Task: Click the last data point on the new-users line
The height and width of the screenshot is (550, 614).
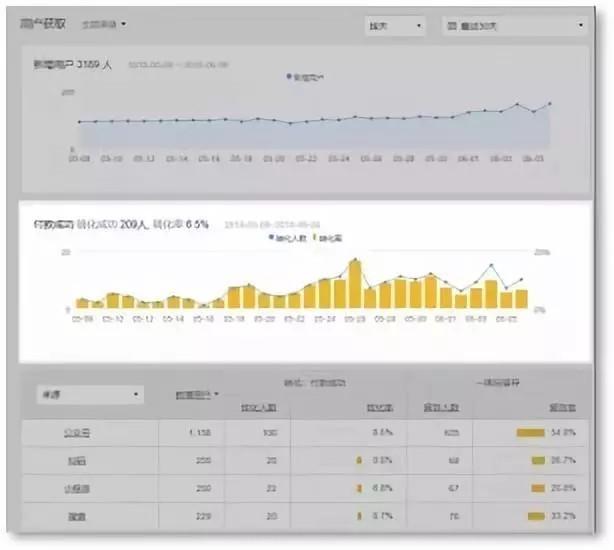Action: (550, 104)
